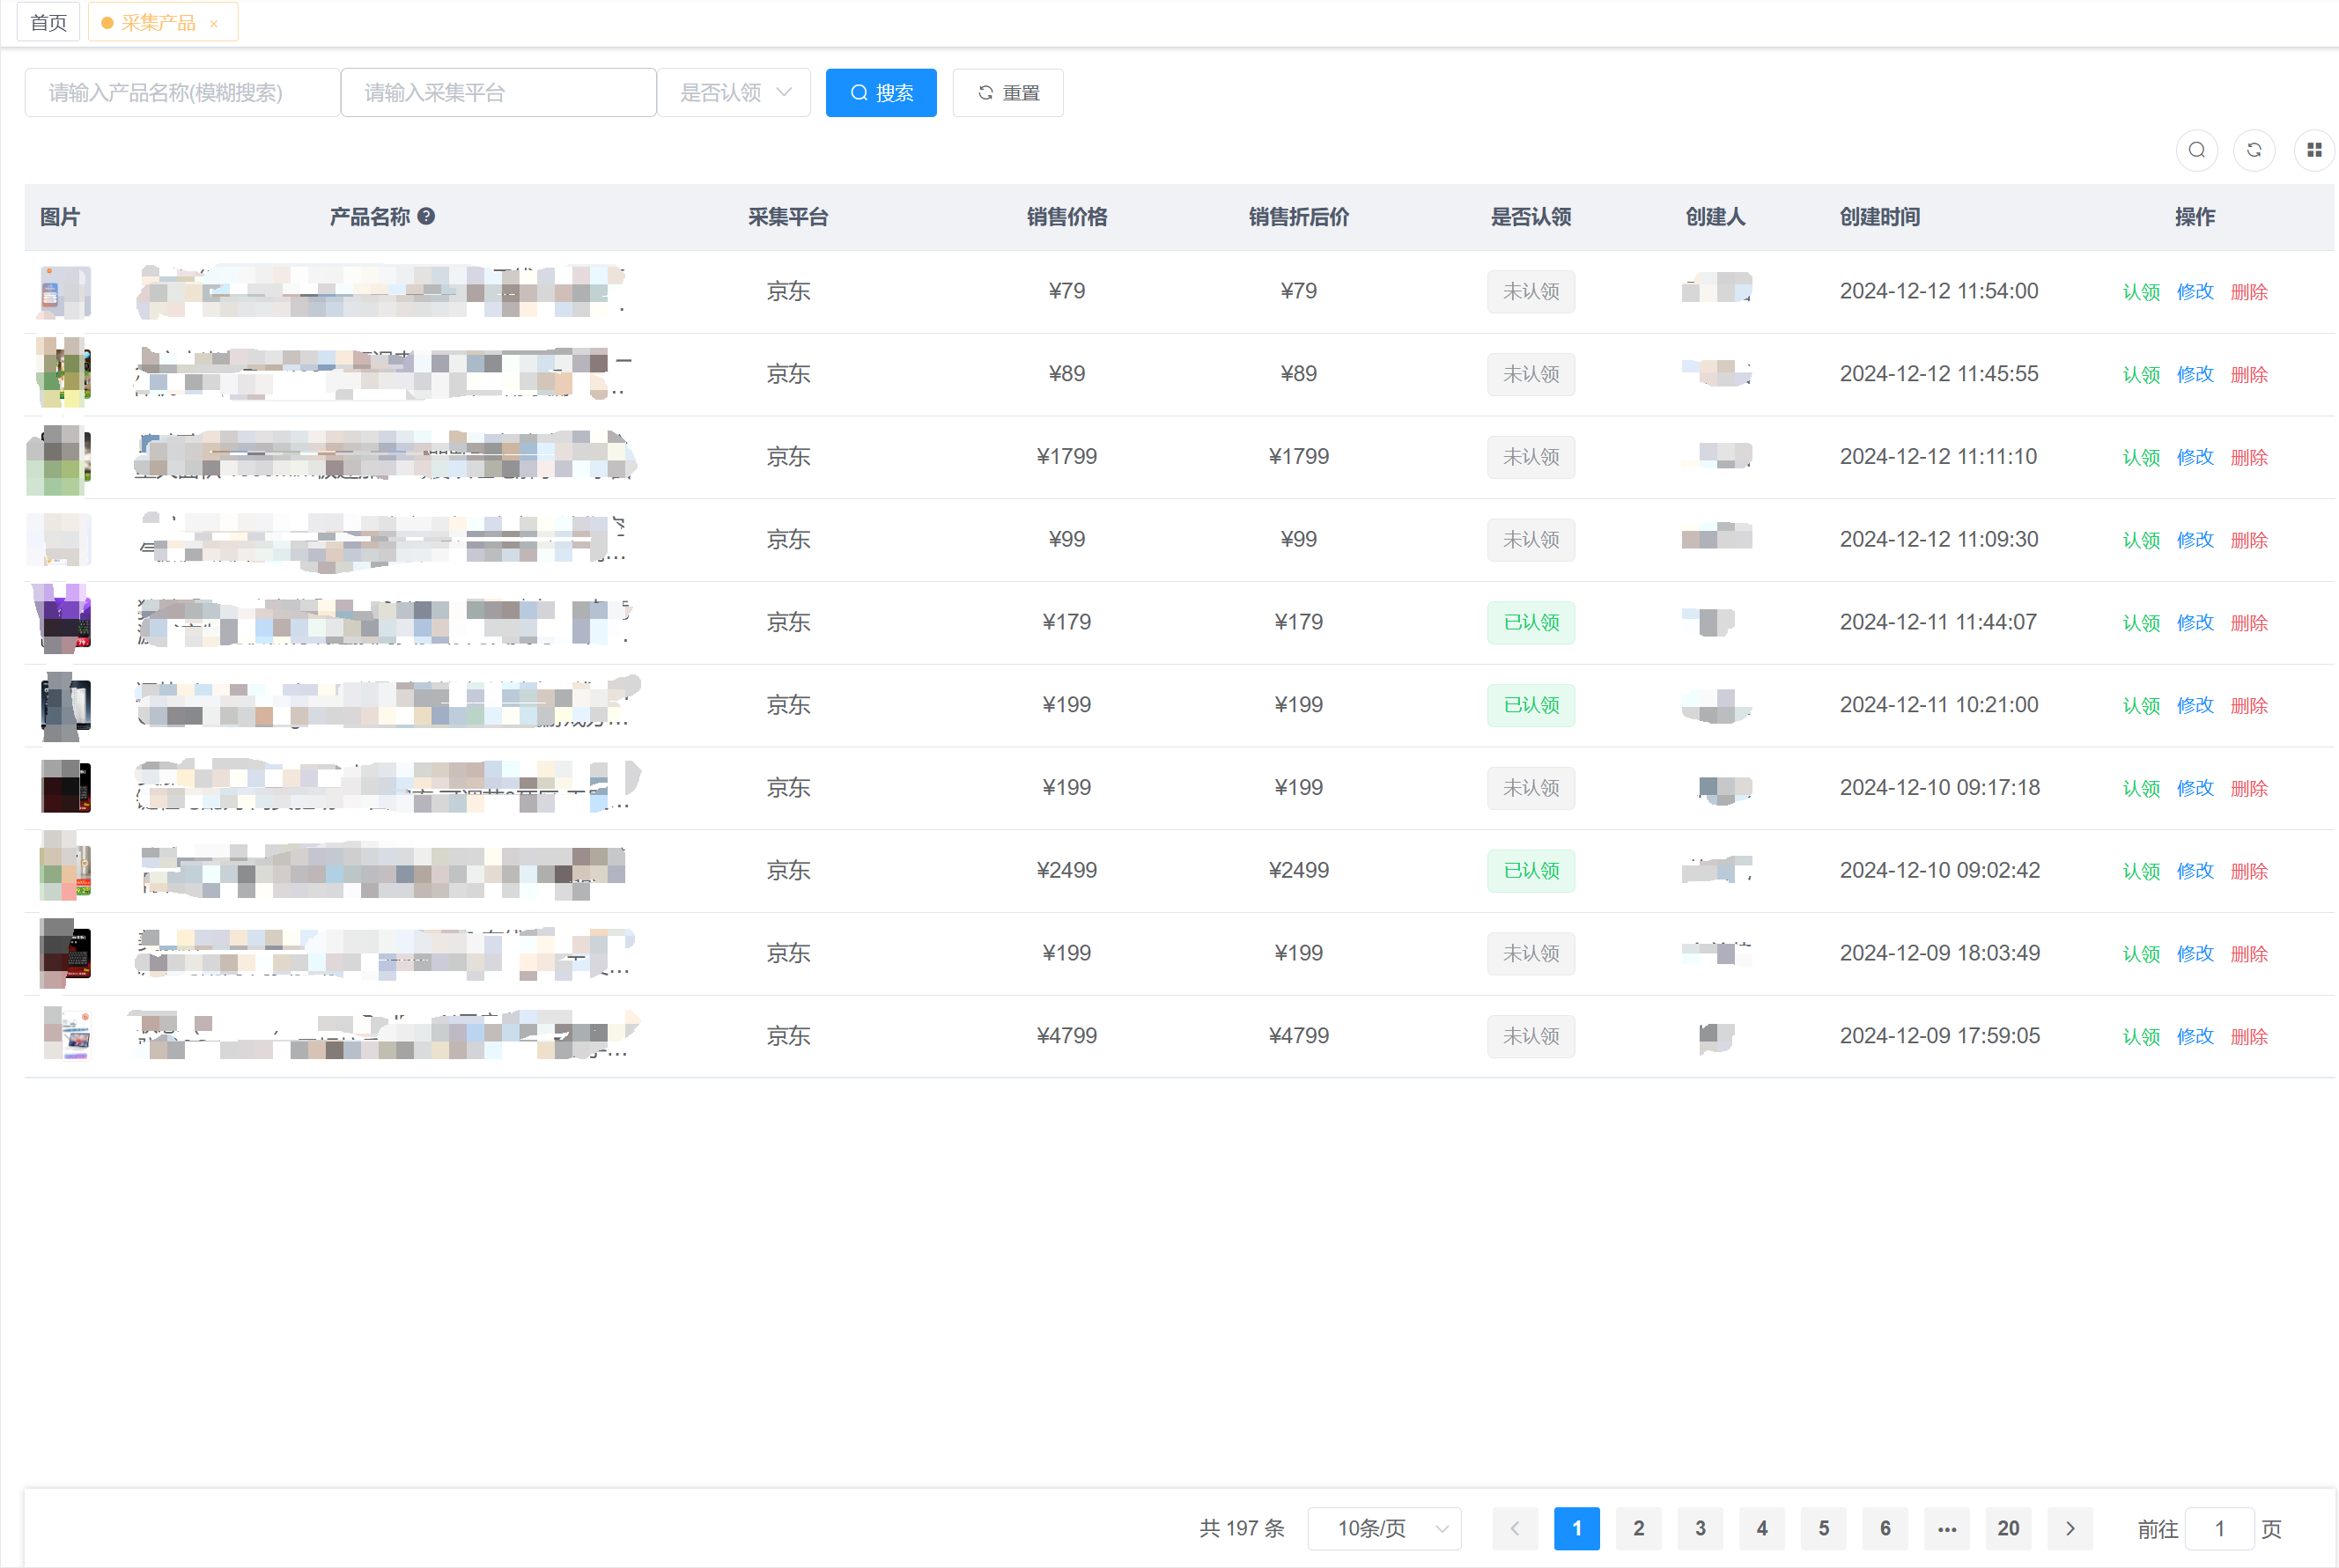Screen dimensions: 2339x1568
Task: Click the help icon next to 产品名称
Action: coord(426,216)
